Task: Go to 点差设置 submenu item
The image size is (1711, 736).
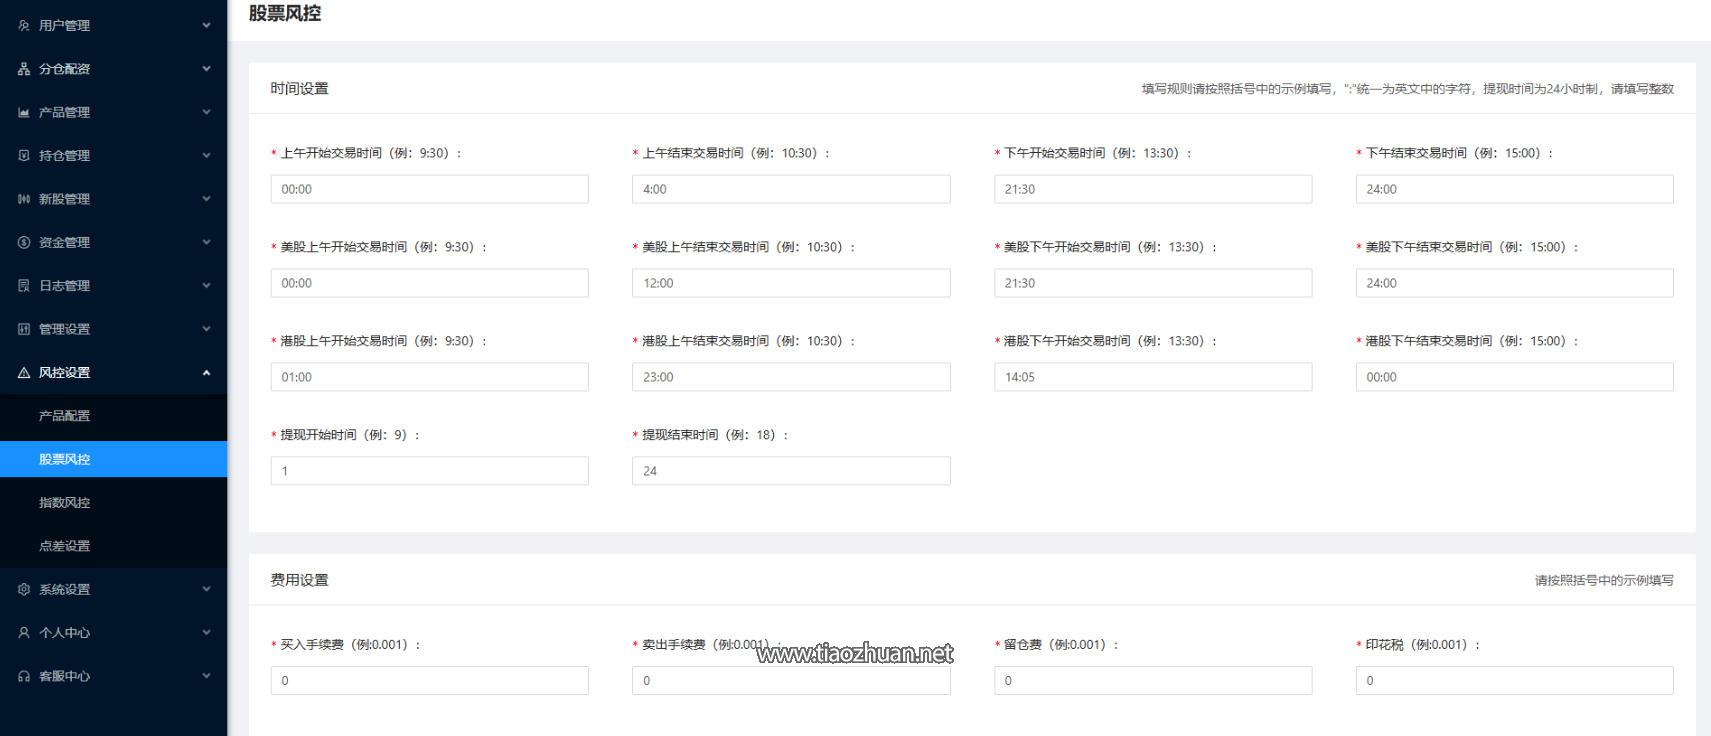Action: (64, 546)
